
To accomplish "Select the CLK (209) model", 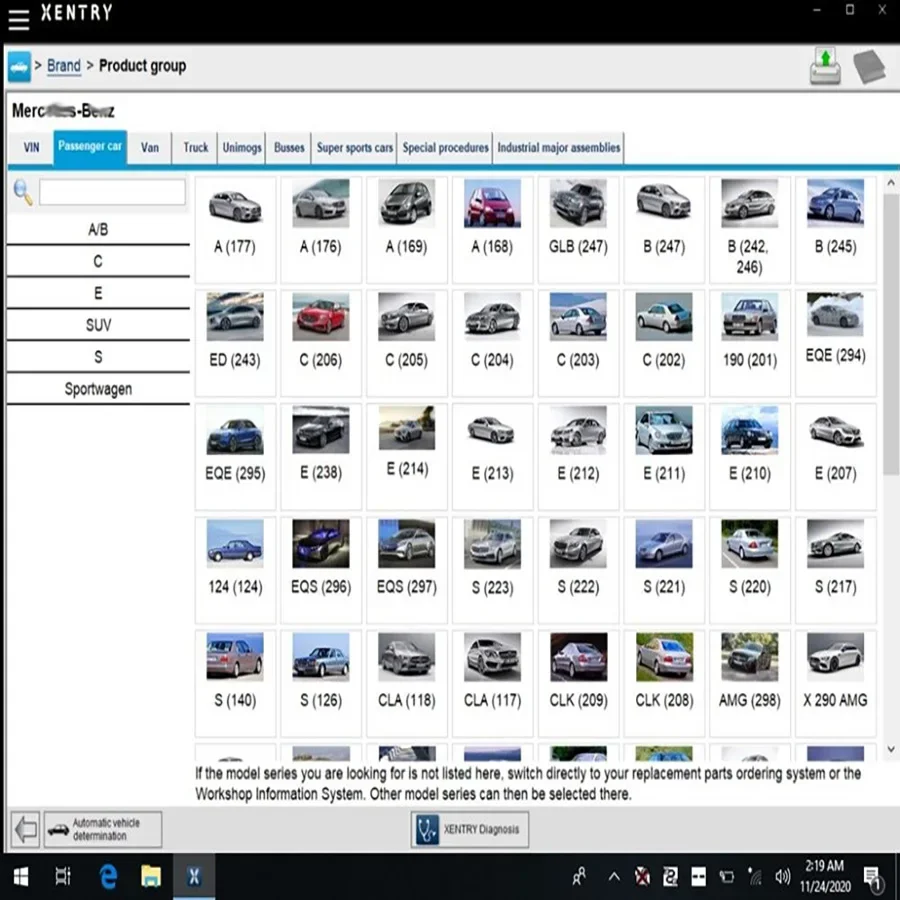I will [x=578, y=683].
